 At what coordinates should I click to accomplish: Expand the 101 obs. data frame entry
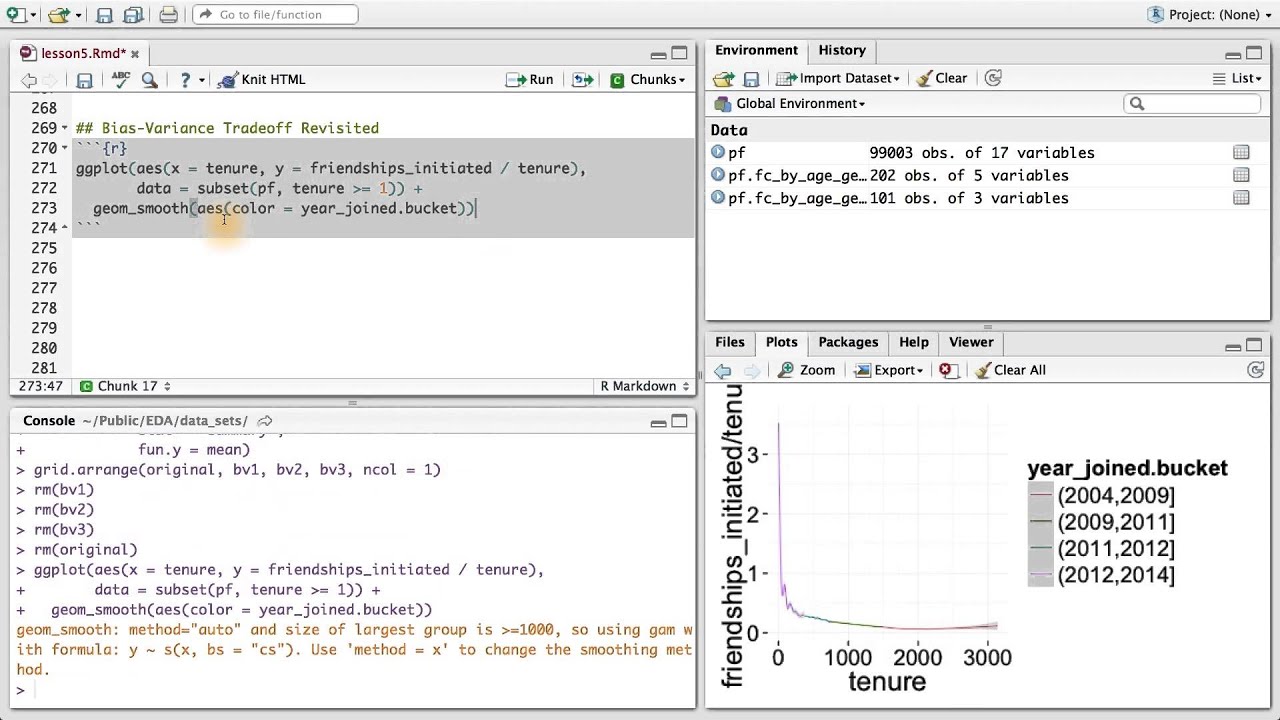718,198
